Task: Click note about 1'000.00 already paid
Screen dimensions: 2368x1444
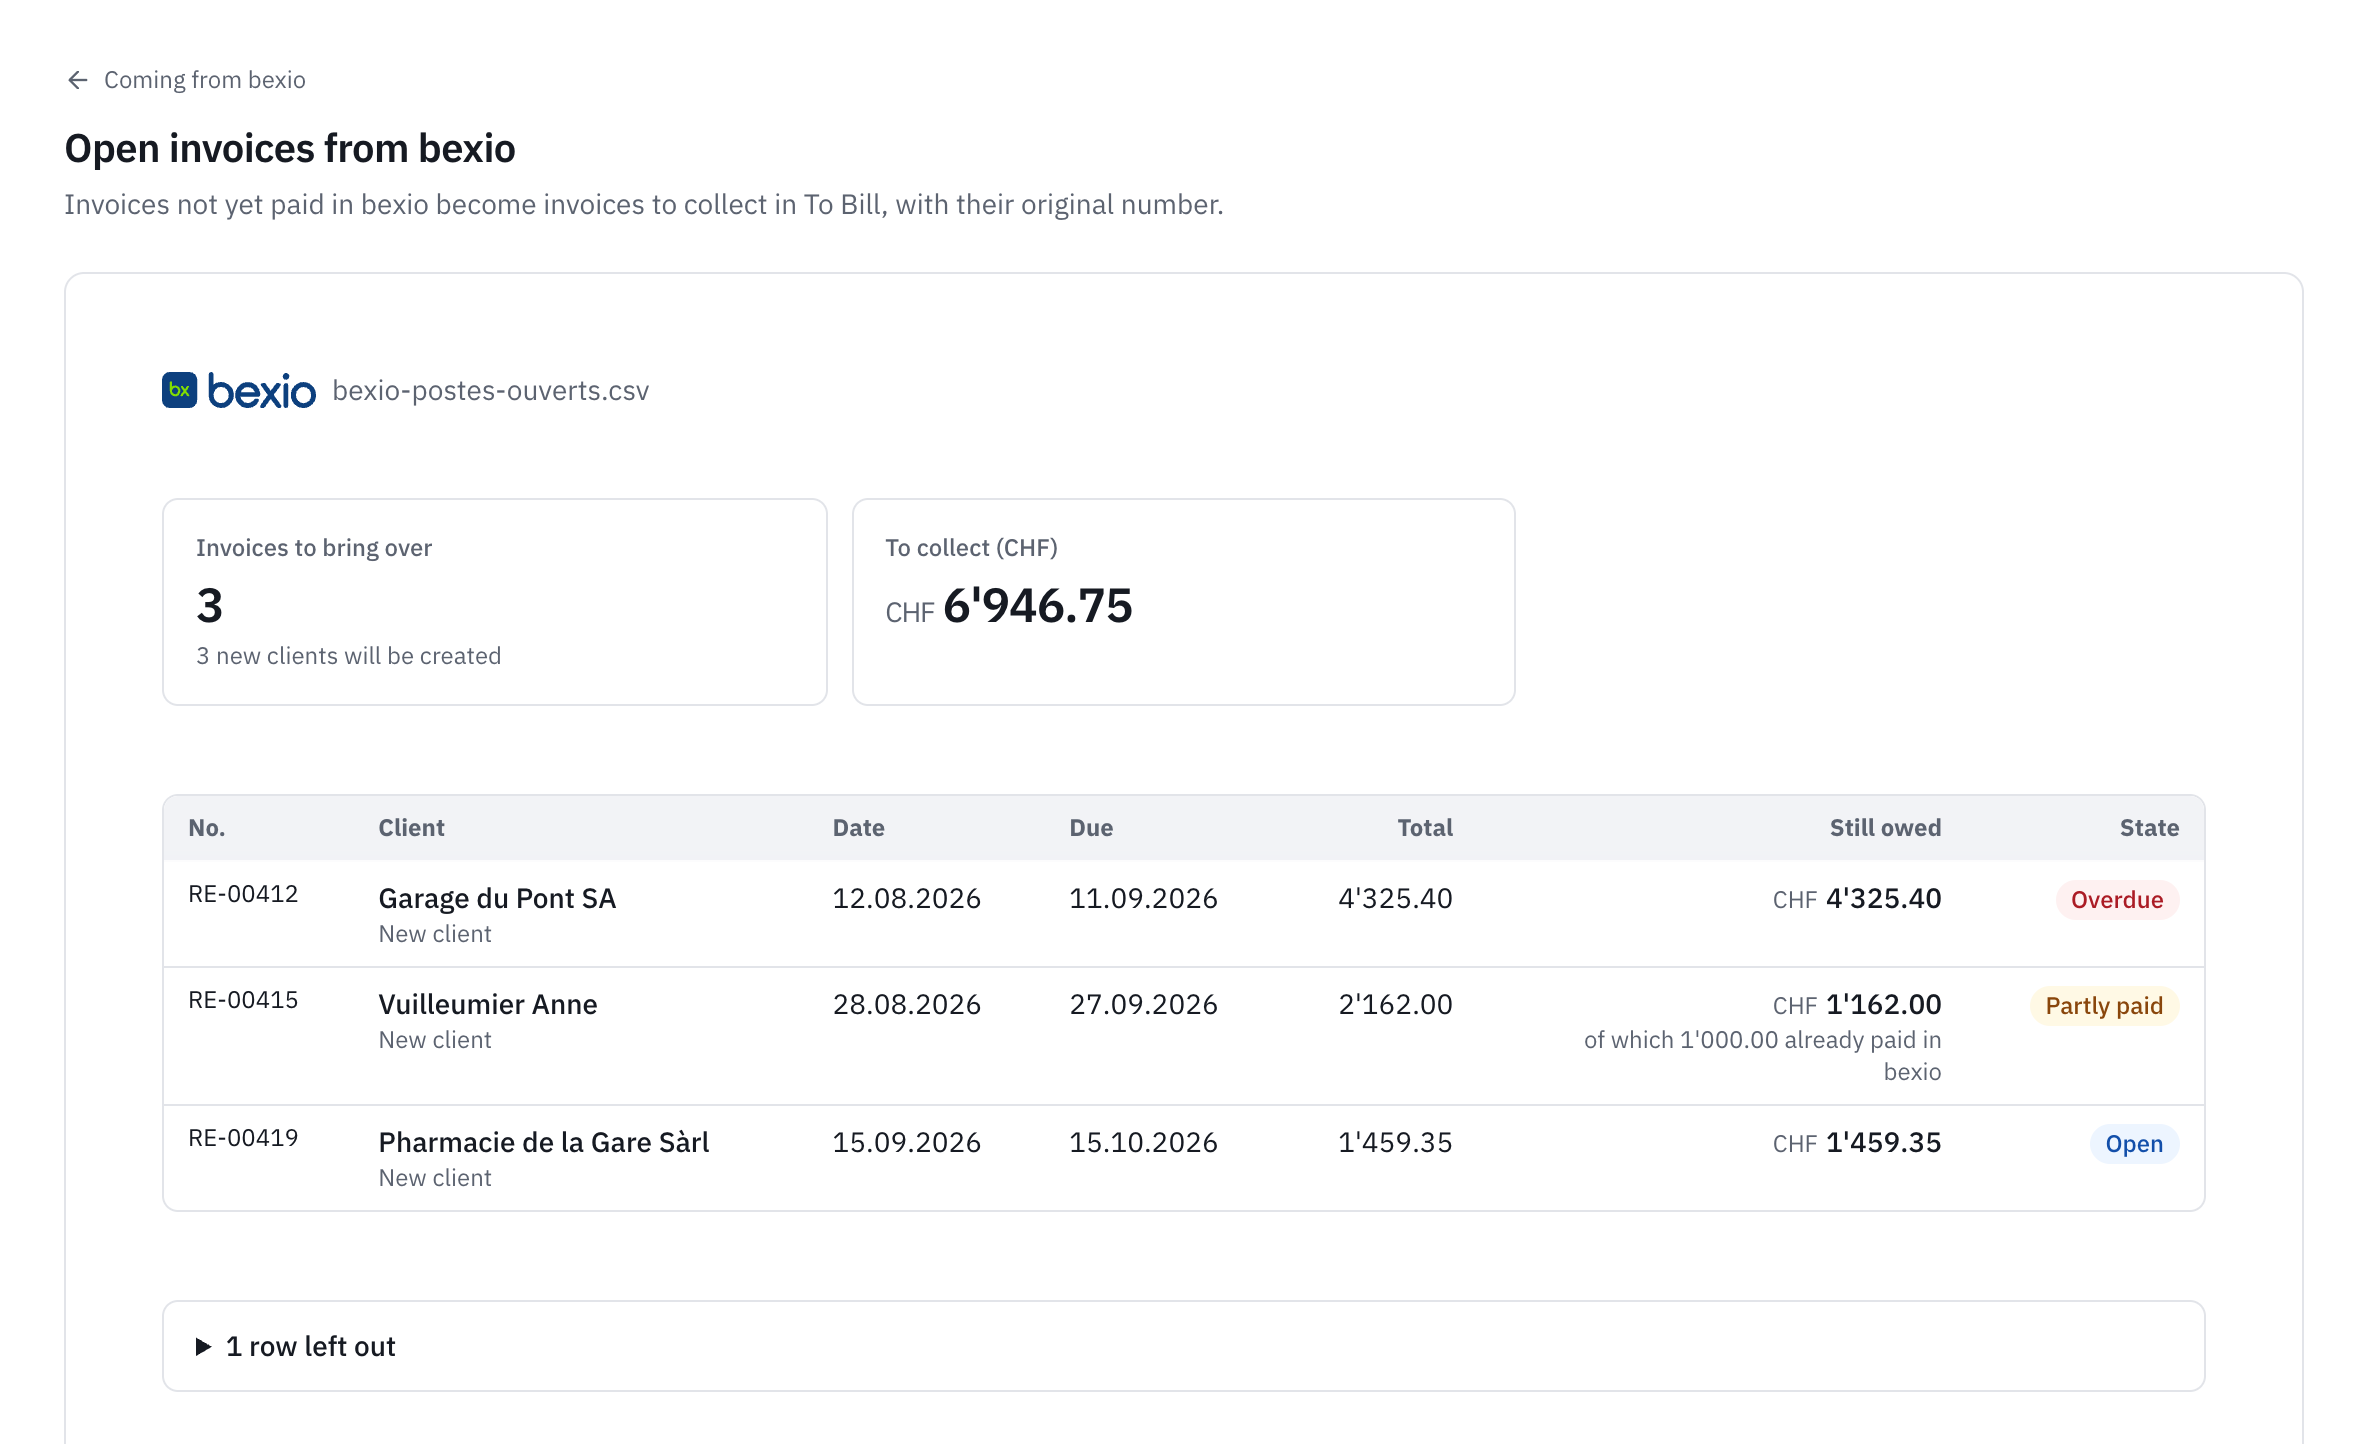Action: point(1762,1056)
